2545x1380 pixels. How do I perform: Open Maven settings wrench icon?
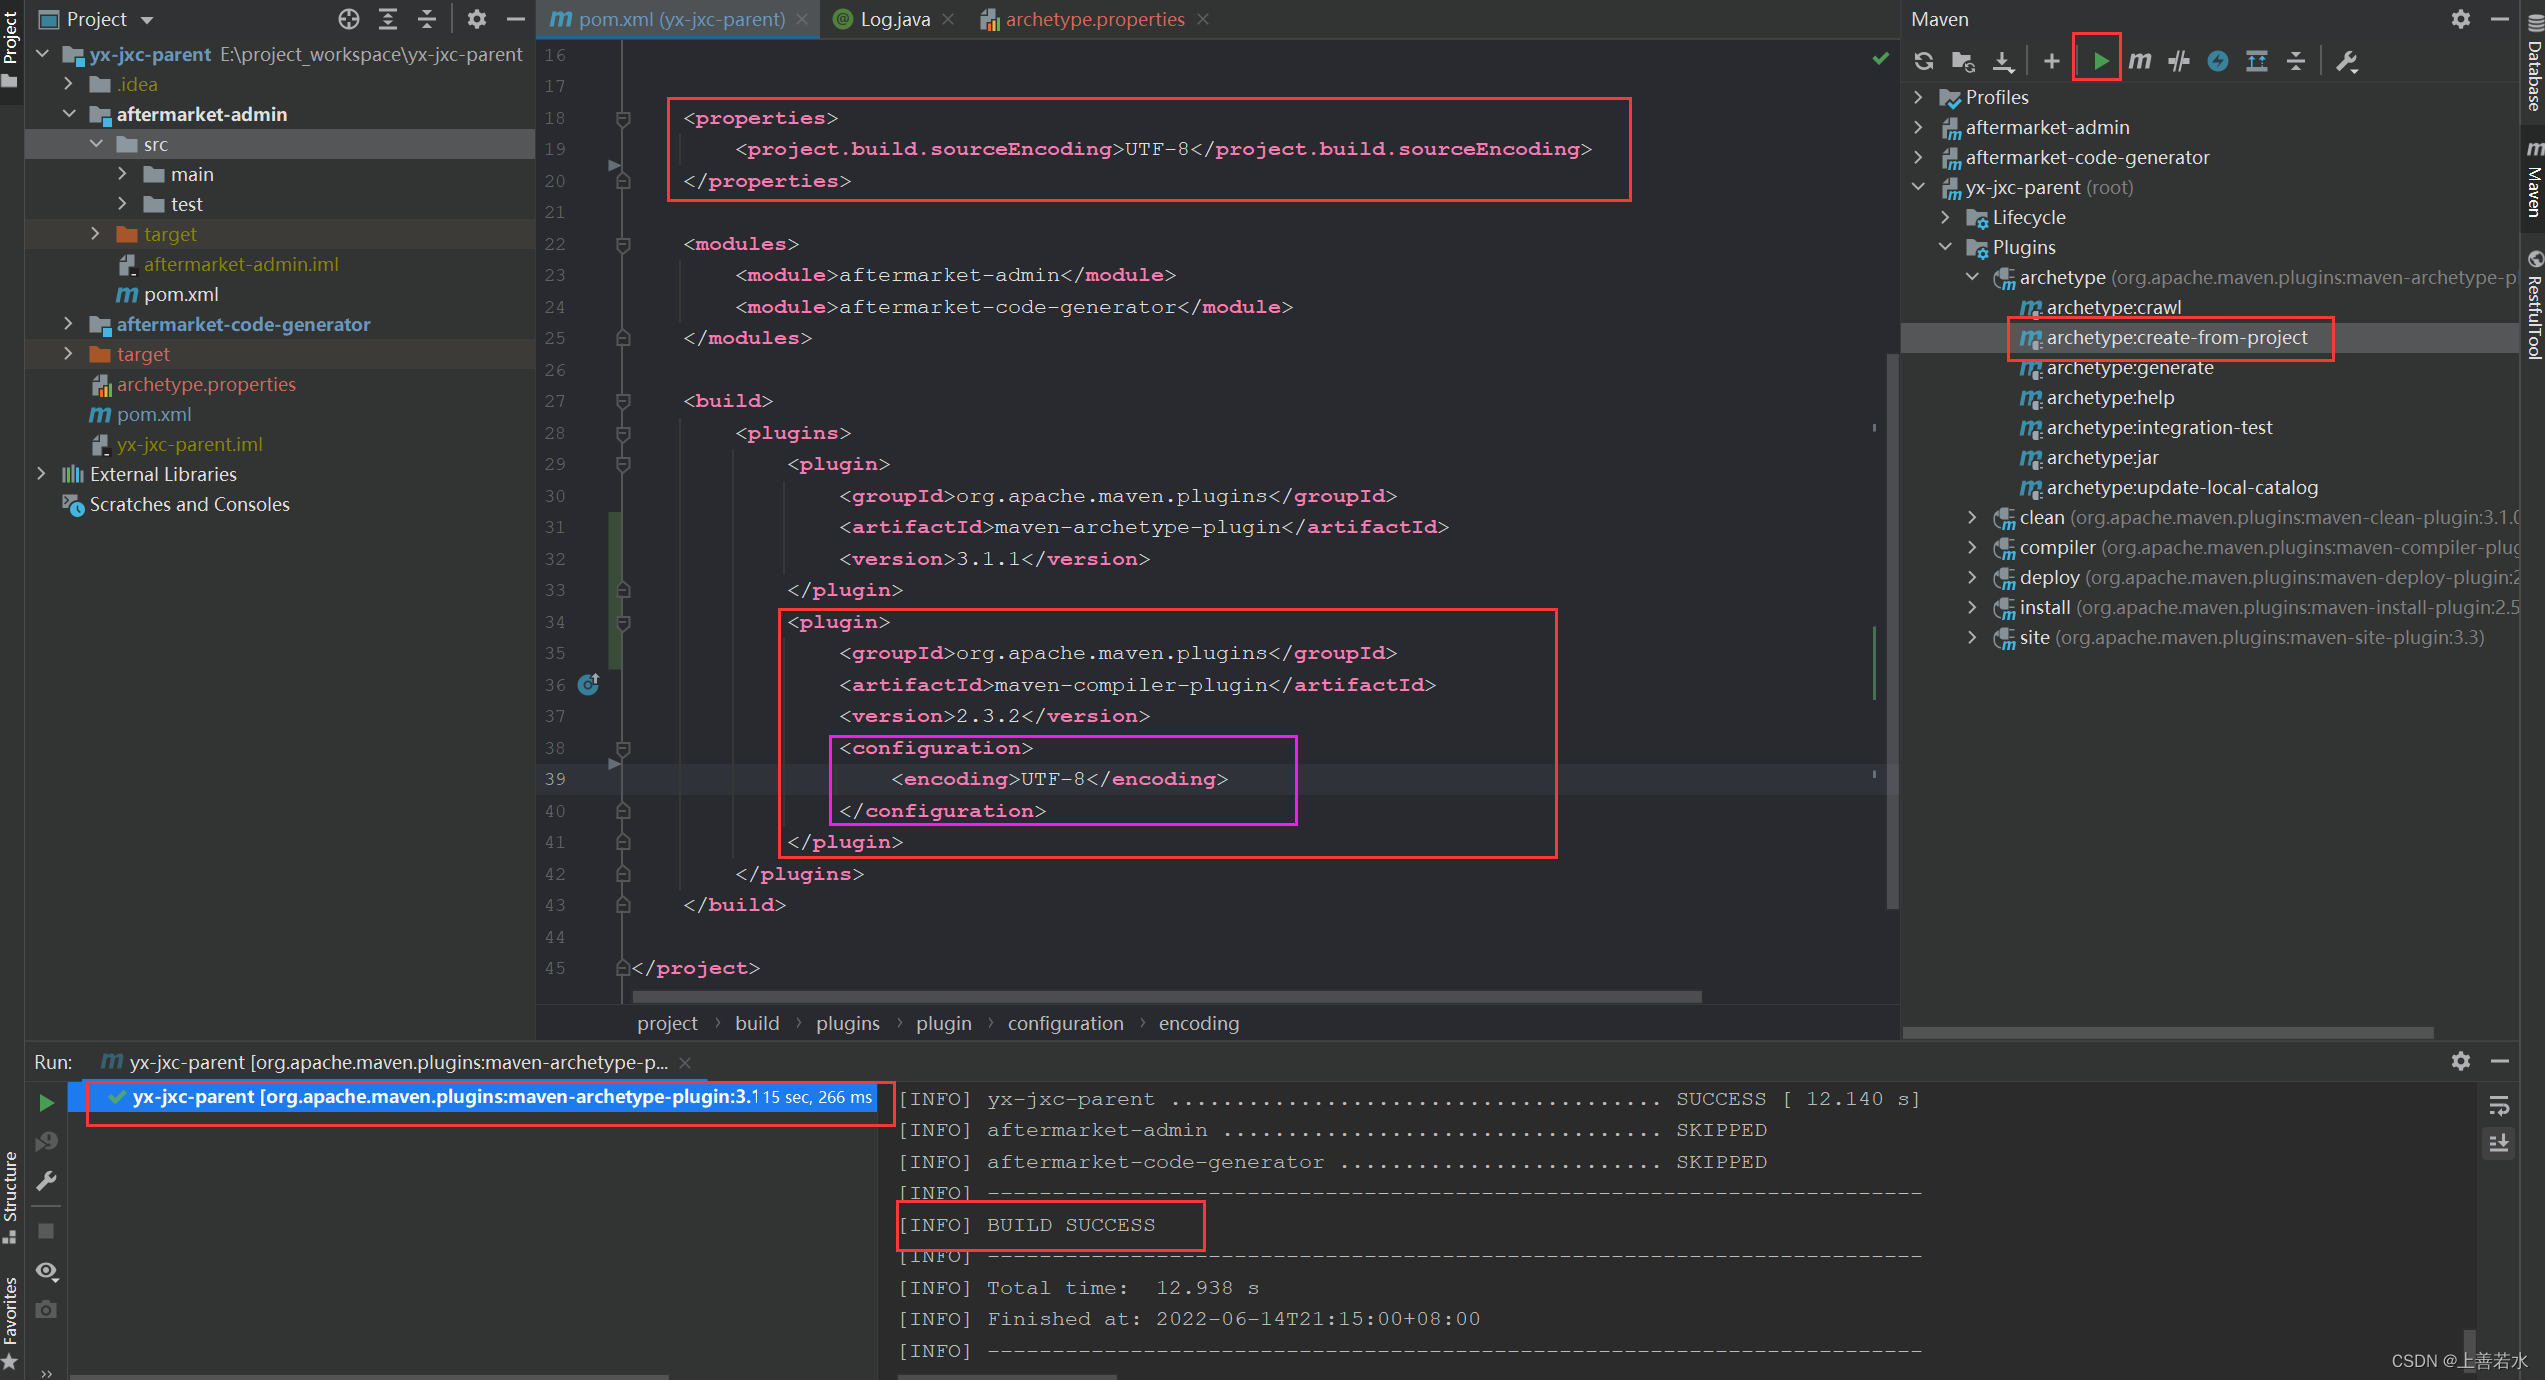click(x=2347, y=61)
